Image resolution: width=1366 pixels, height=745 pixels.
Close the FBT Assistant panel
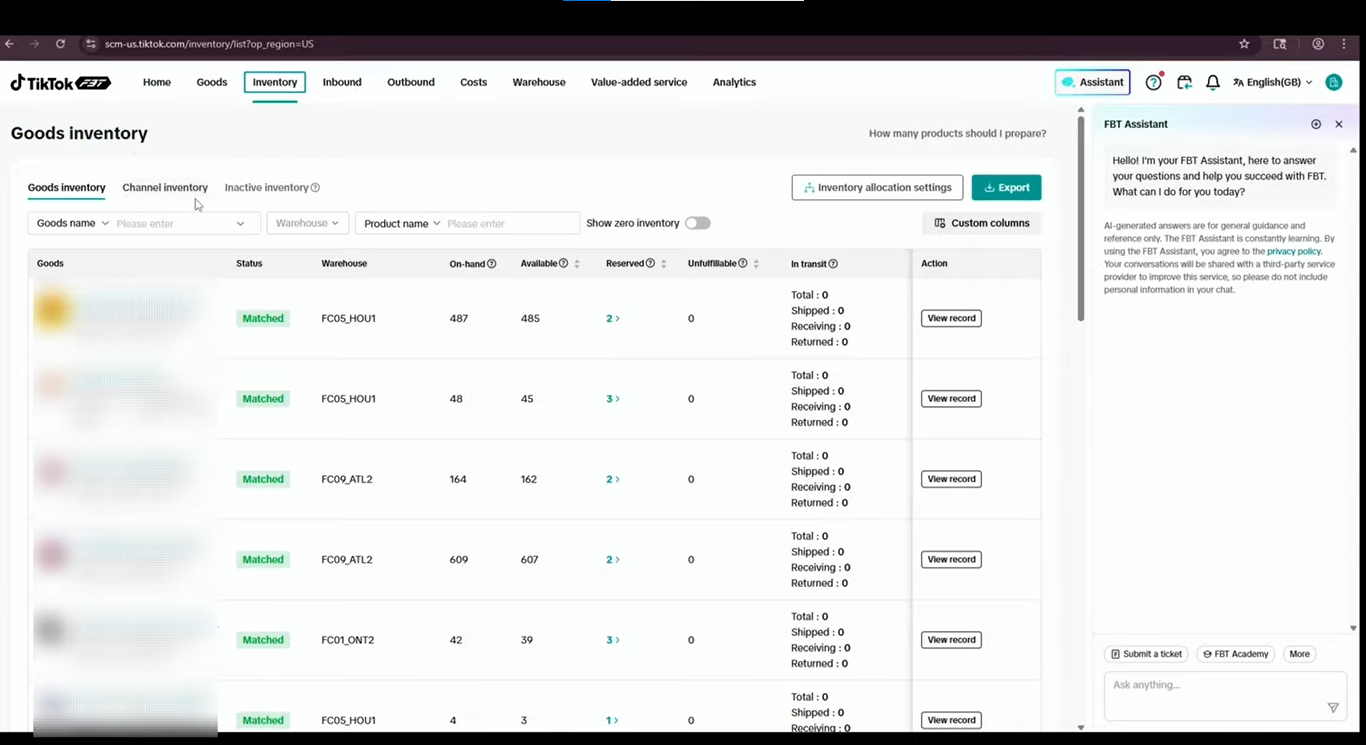point(1339,124)
